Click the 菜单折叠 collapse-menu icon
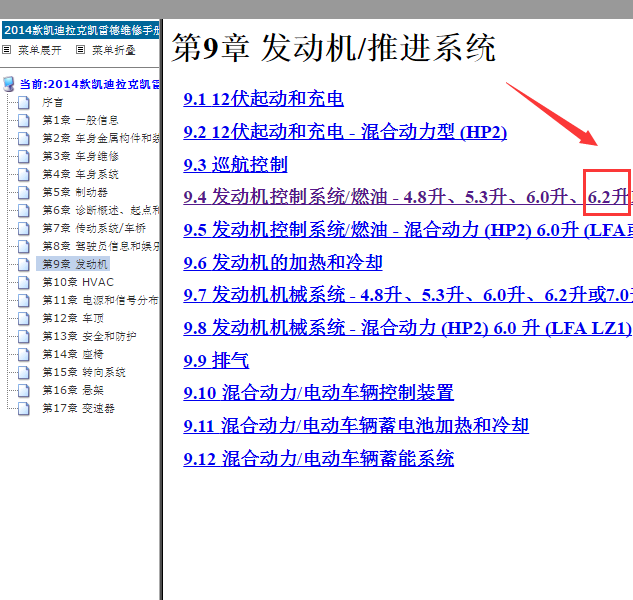This screenshot has width=633, height=600. click(80, 50)
